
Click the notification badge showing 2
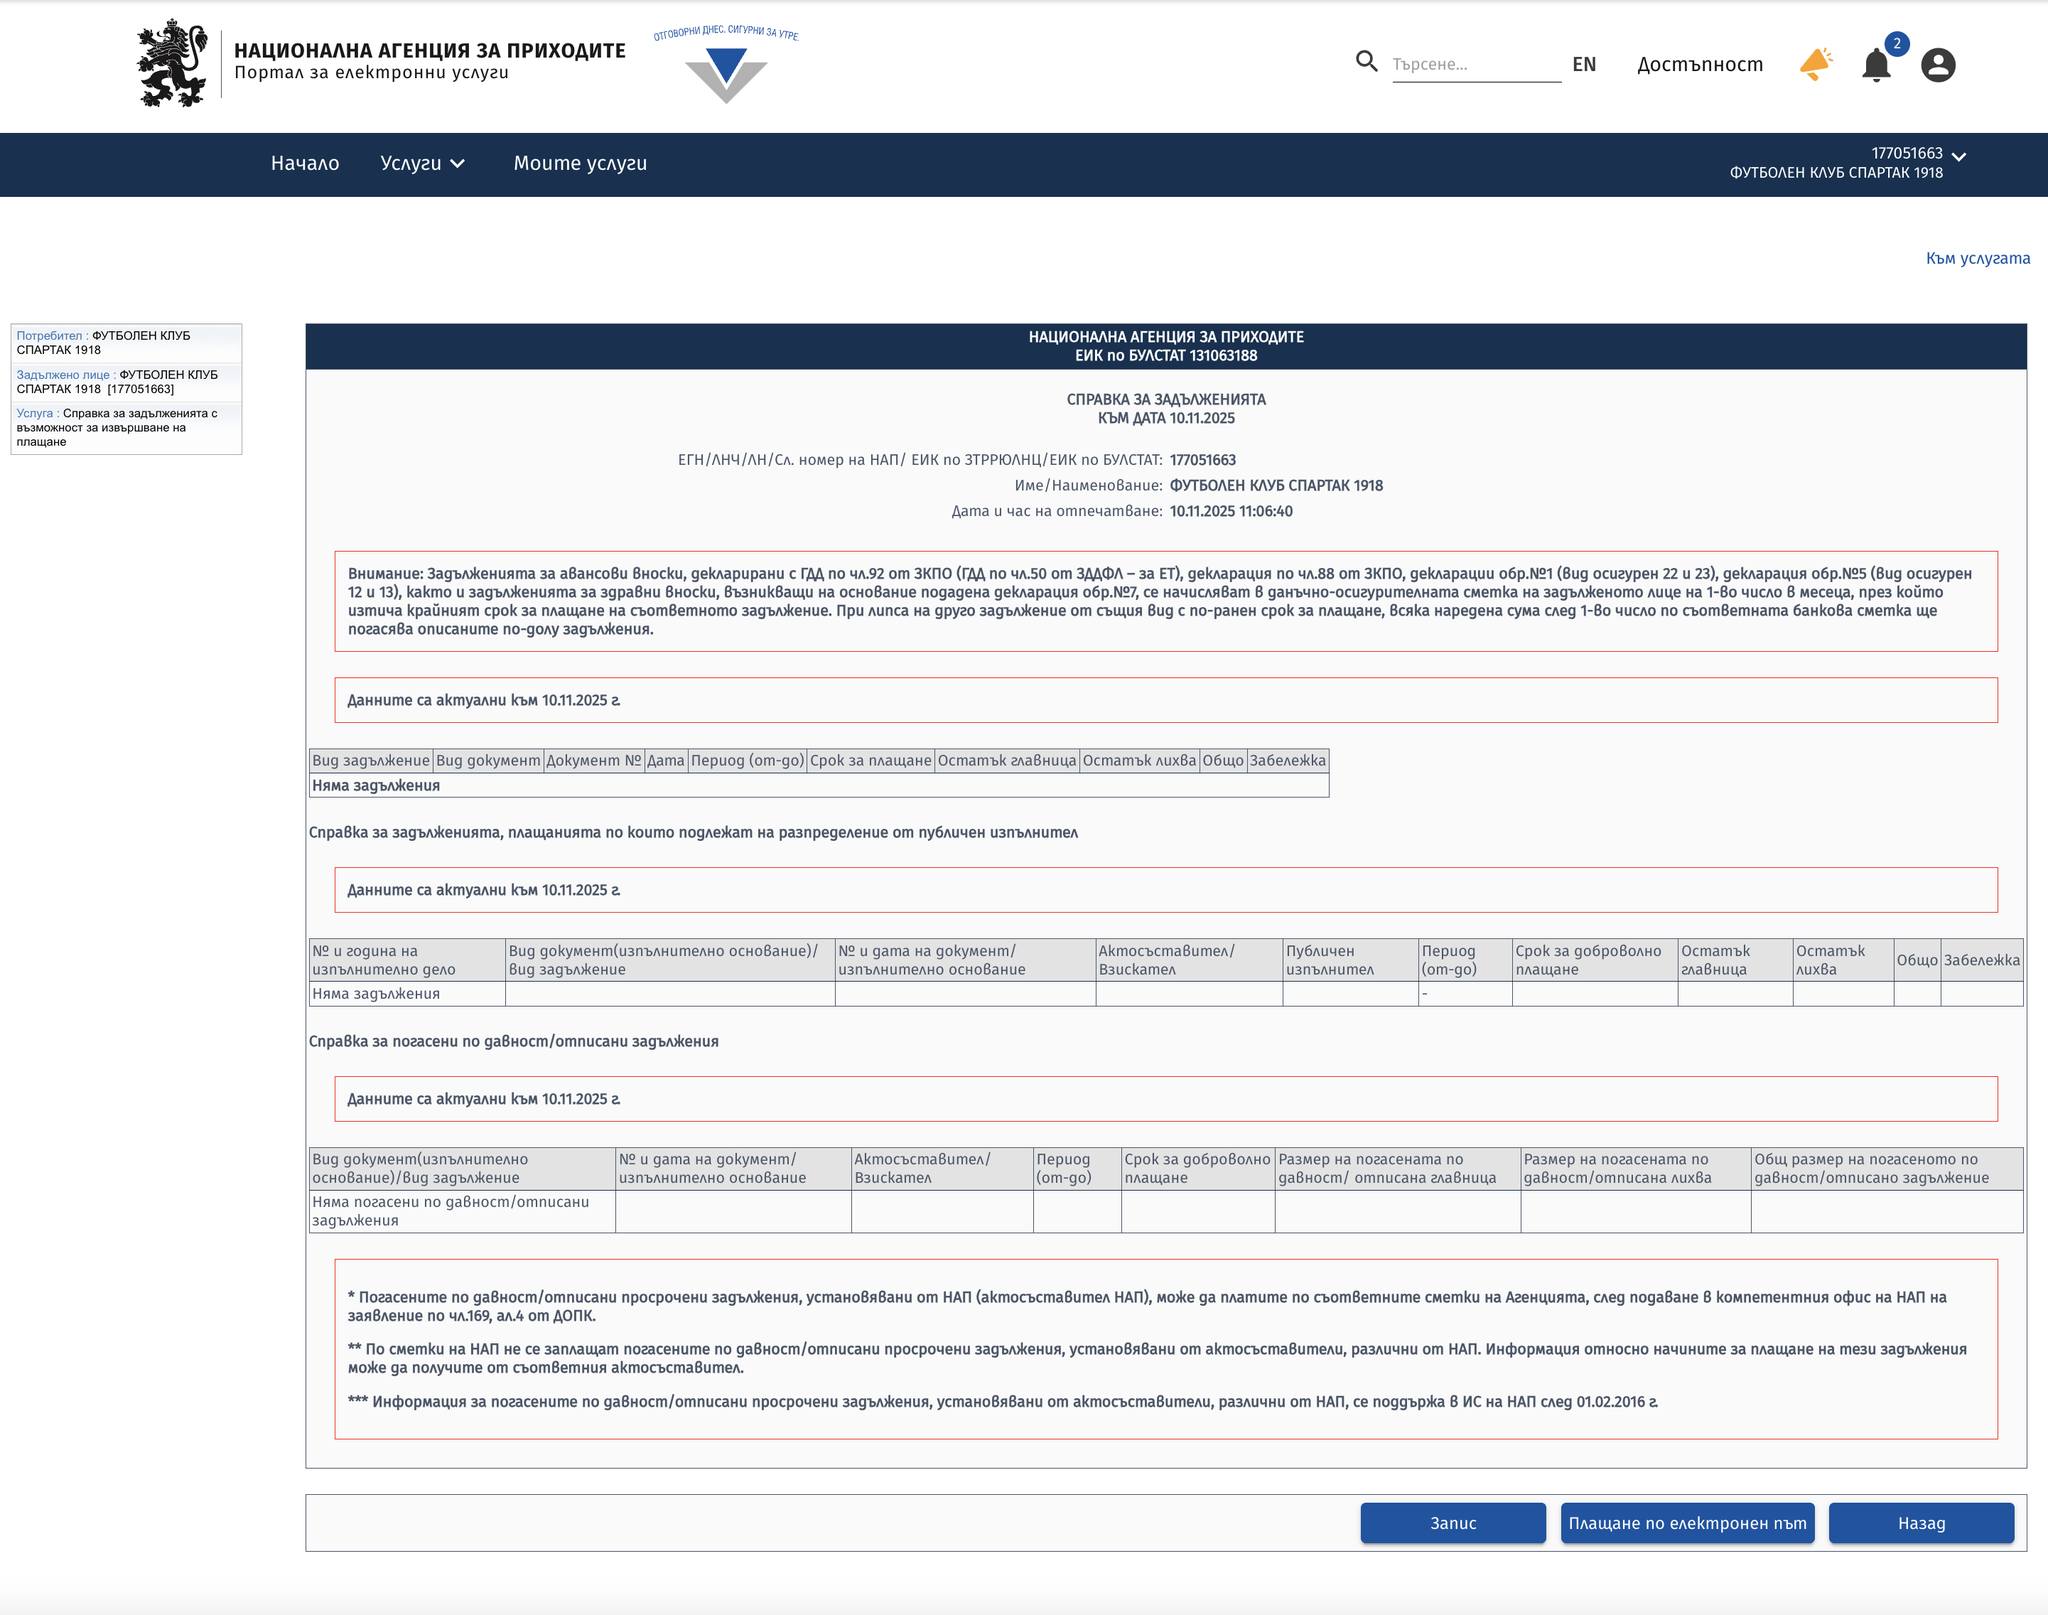click(1896, 44)
